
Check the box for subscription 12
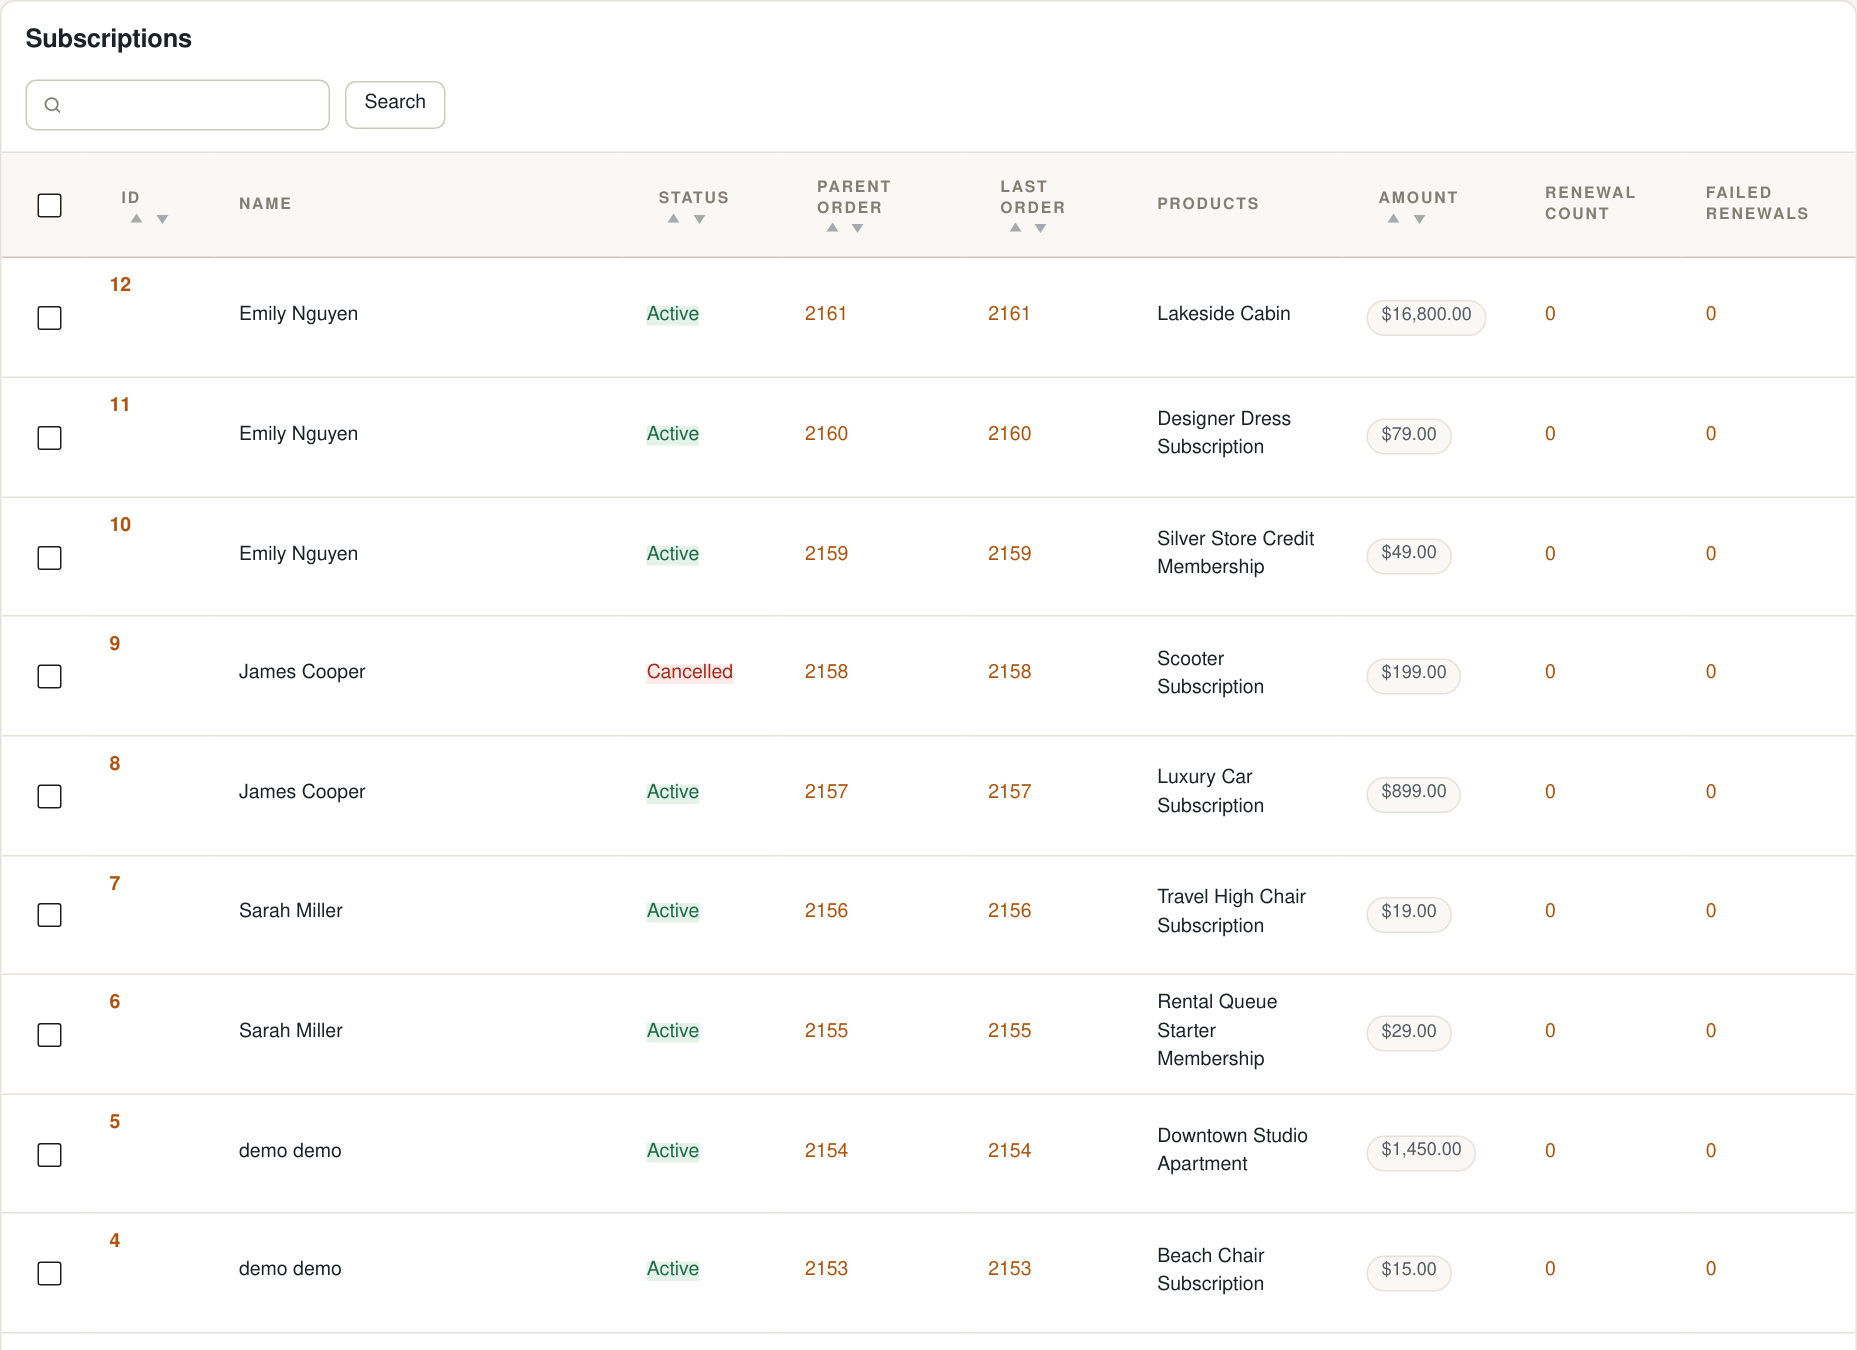(49, 318)
